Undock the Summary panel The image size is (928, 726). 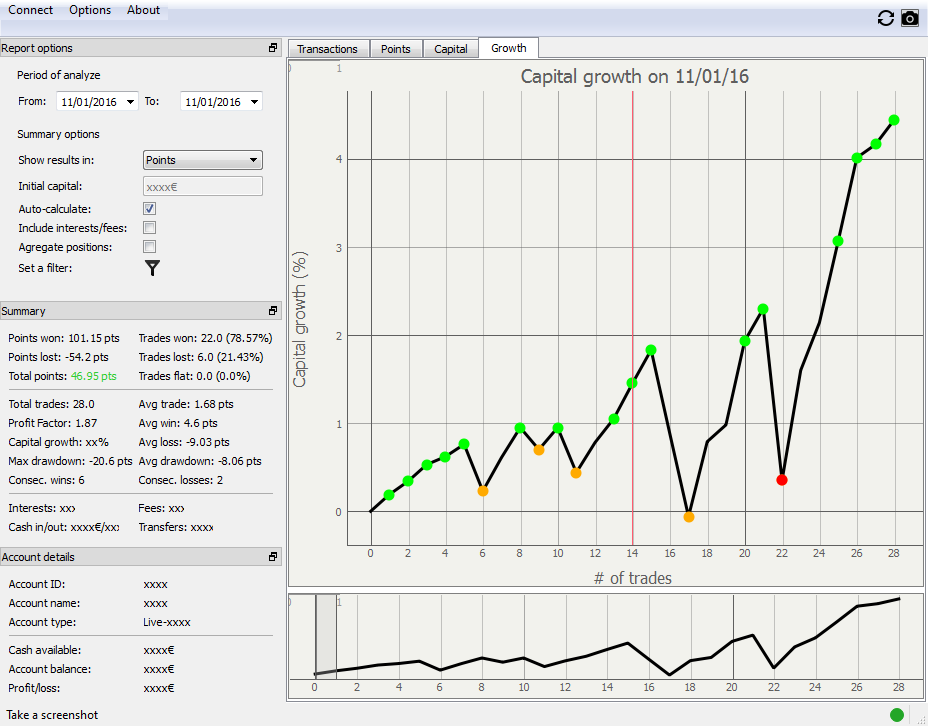[x=273, y=311]
